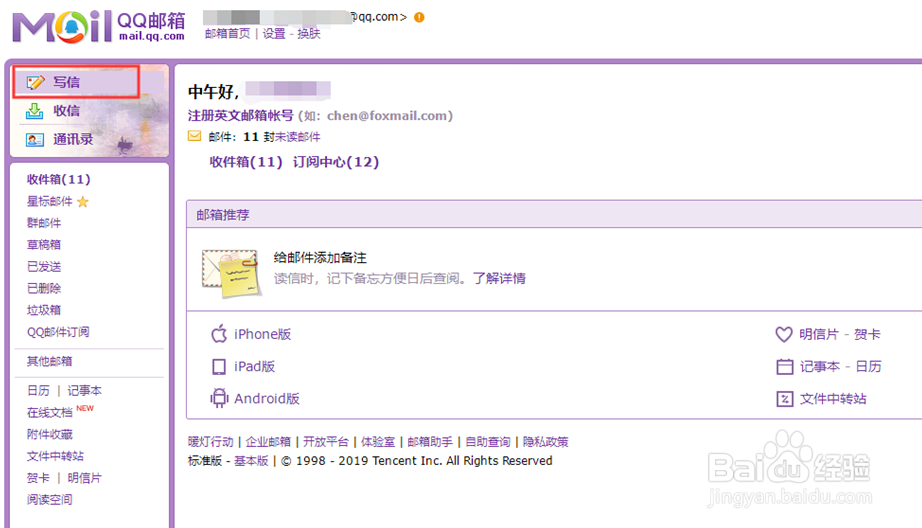
Task: Open 群邮件 folder
Action: pyautogui.click(x=44, y=223)
